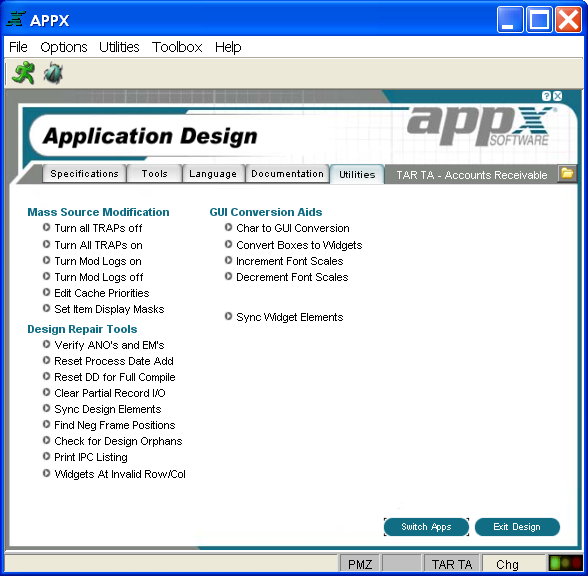Select Sync Widget Elements link
Screen dimensions: 588x576
click(290, 317)
